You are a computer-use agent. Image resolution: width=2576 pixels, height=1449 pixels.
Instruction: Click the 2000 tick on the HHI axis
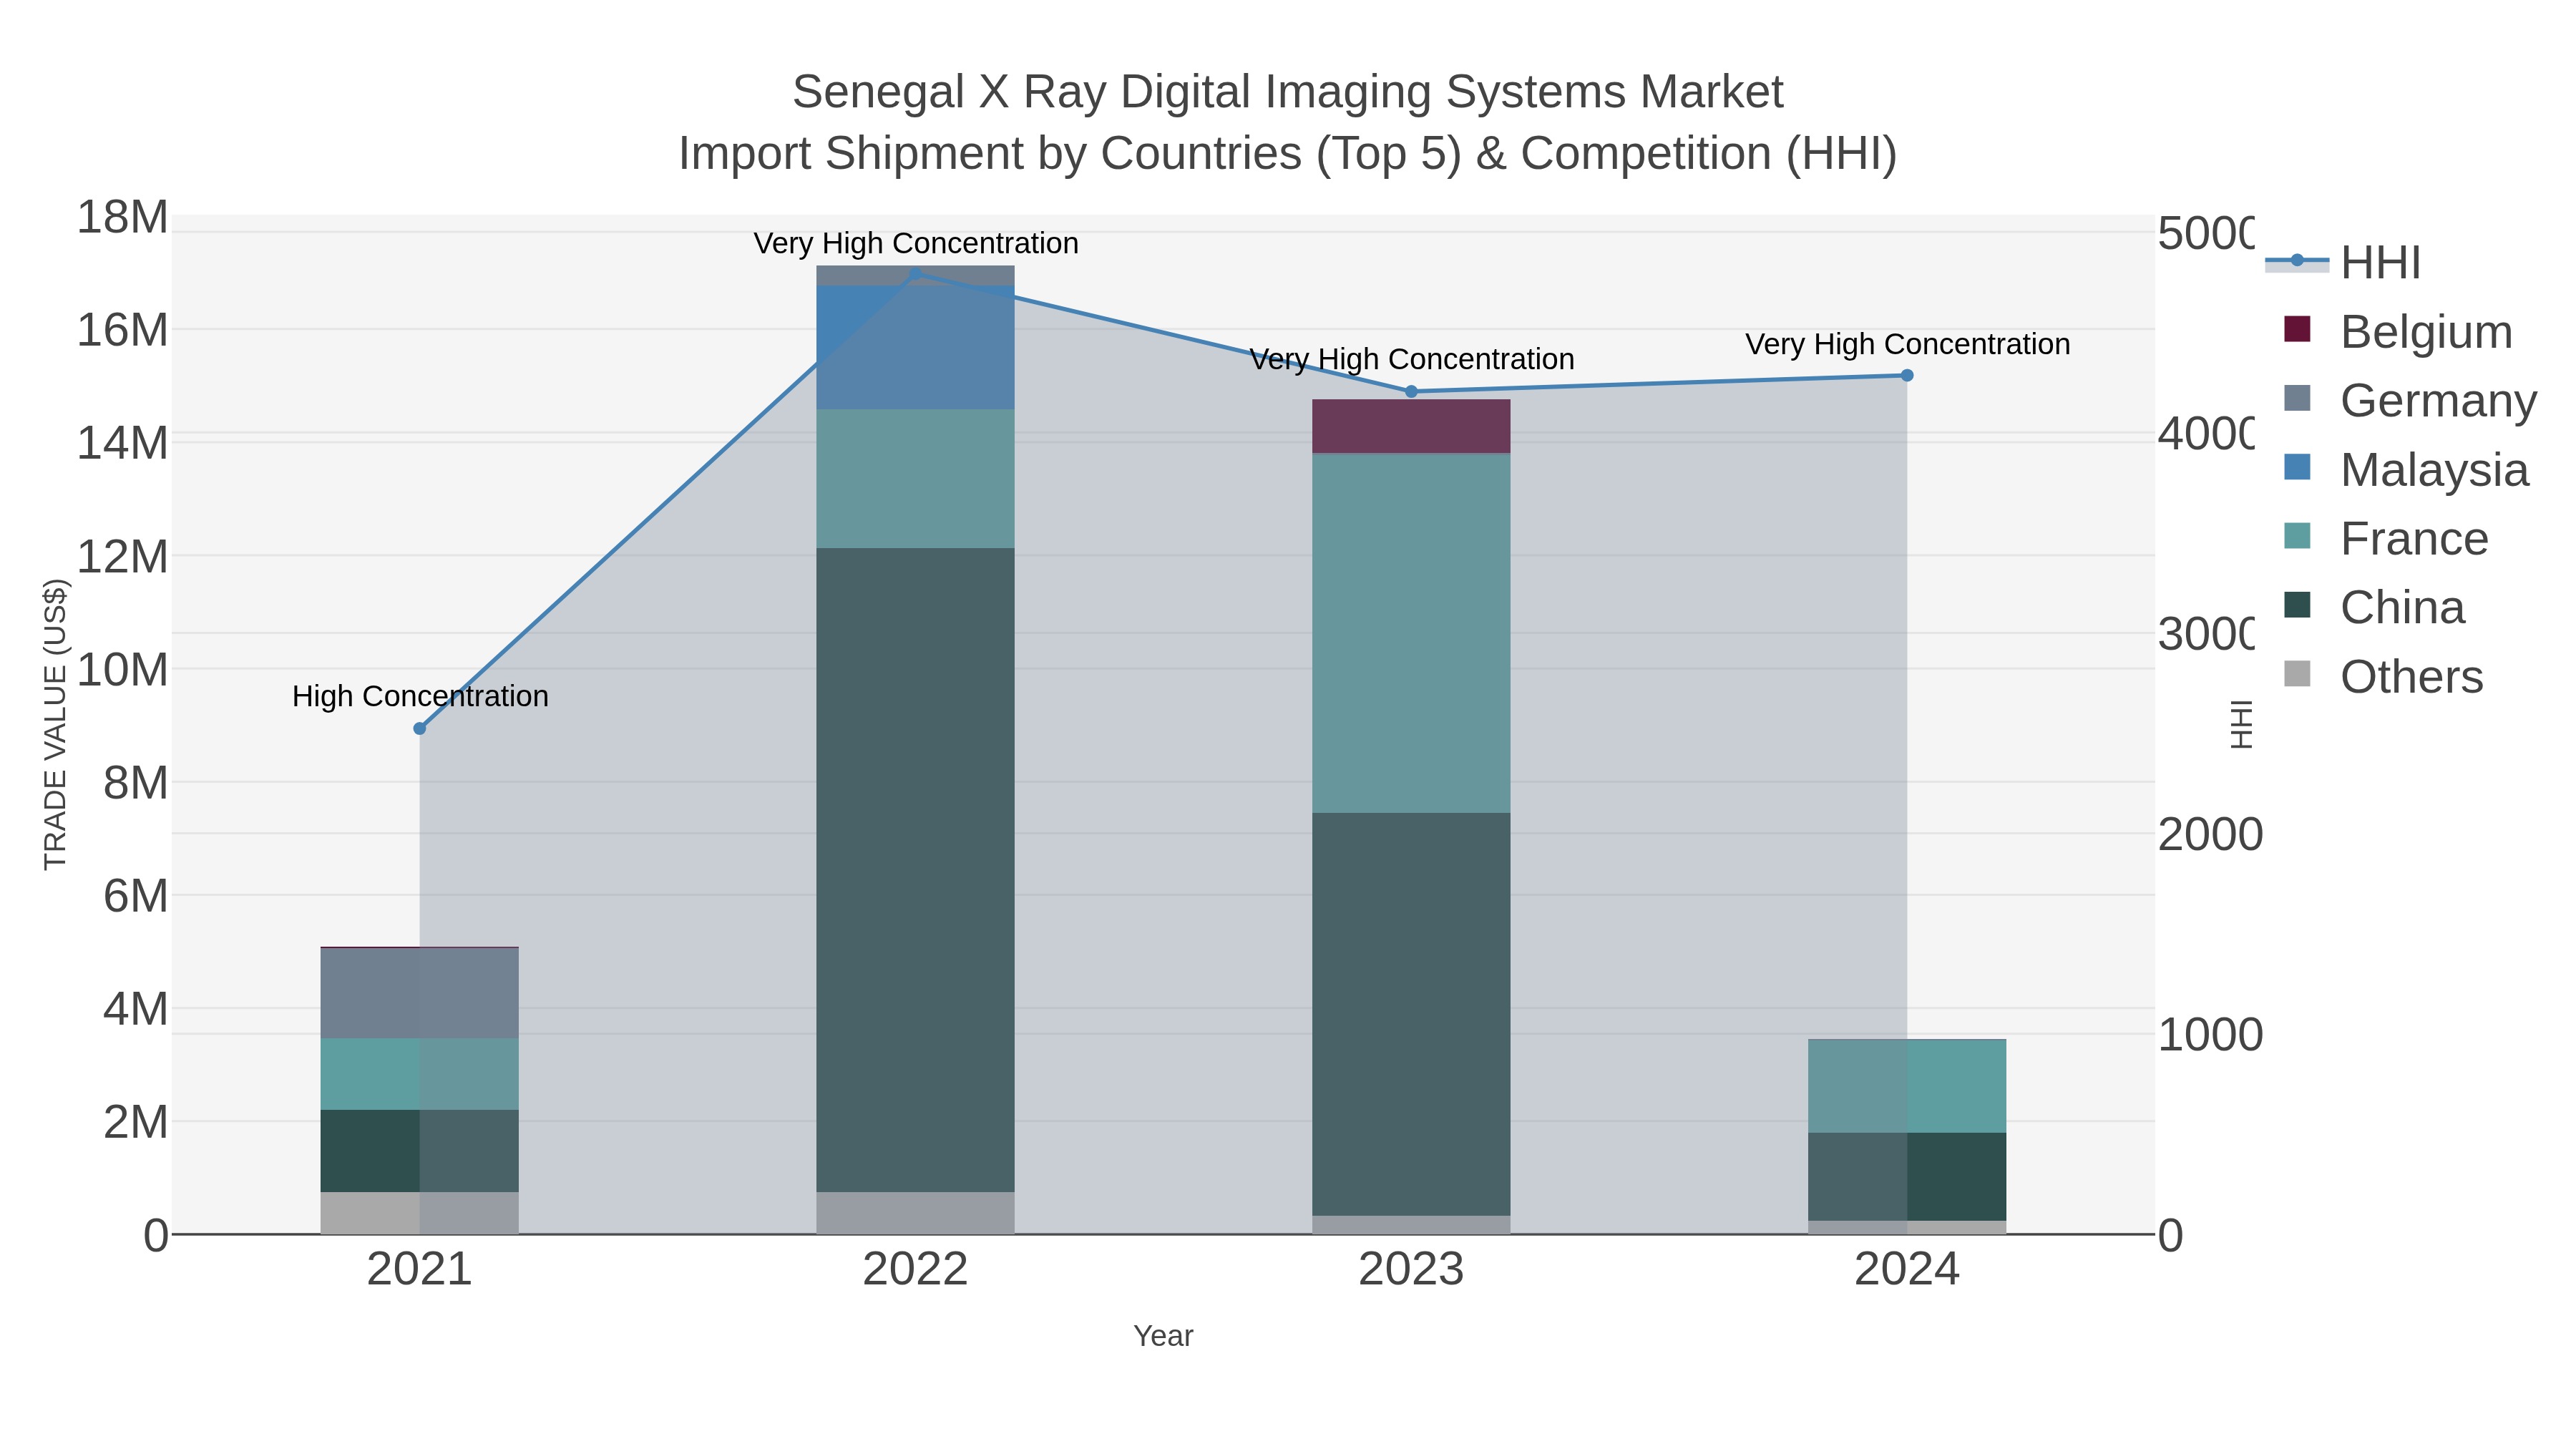(x=2209, y=835)
